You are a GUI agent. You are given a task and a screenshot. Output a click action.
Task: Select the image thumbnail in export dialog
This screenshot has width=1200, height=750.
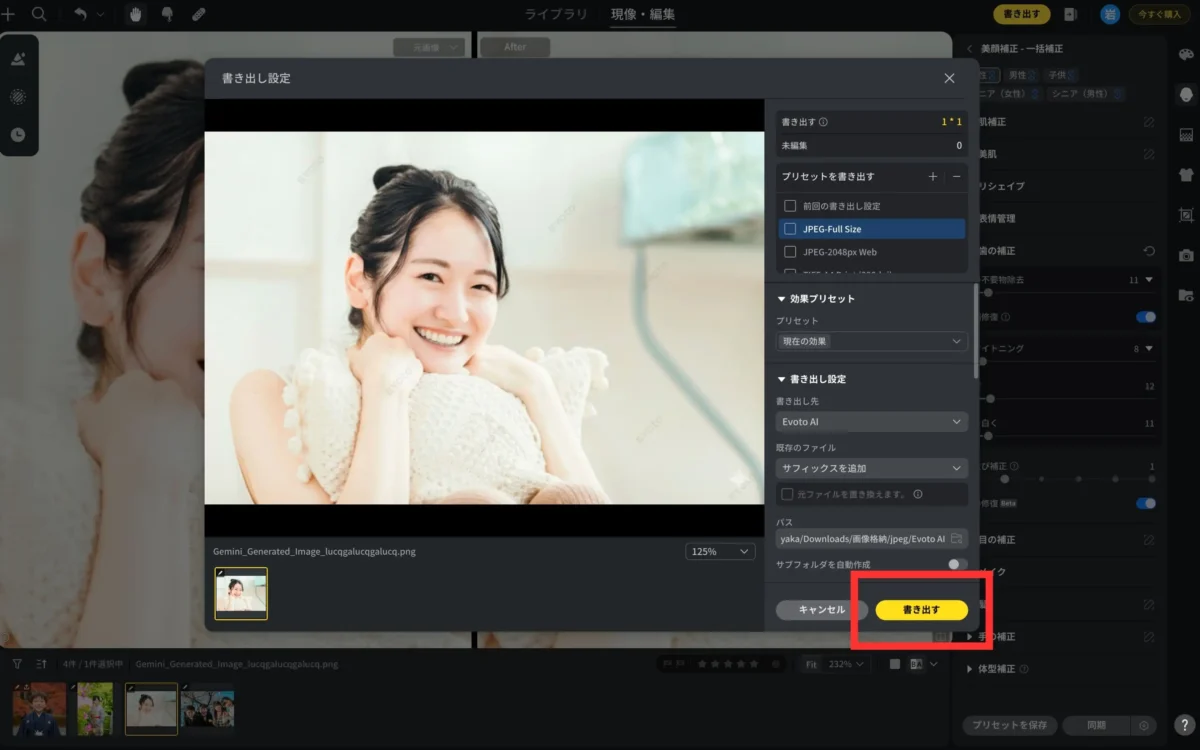point(241,593)
